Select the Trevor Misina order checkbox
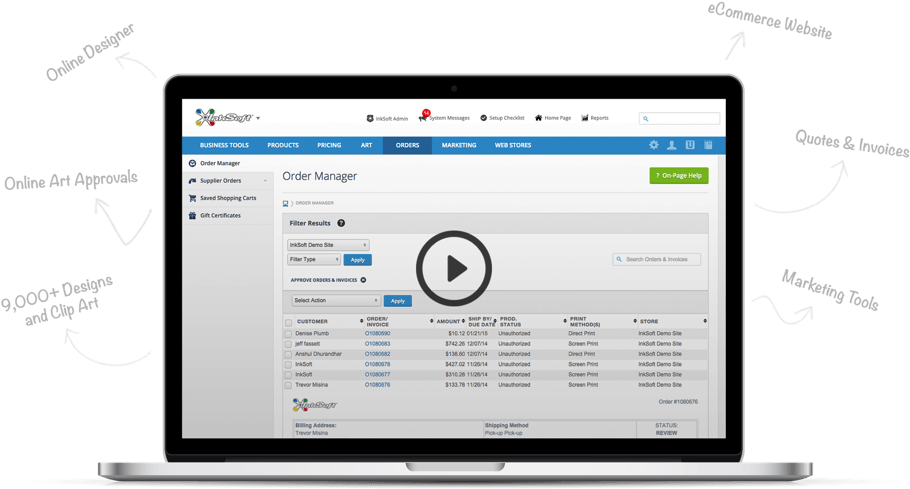This screenshot has height=489, width=910. coord(289,384)
